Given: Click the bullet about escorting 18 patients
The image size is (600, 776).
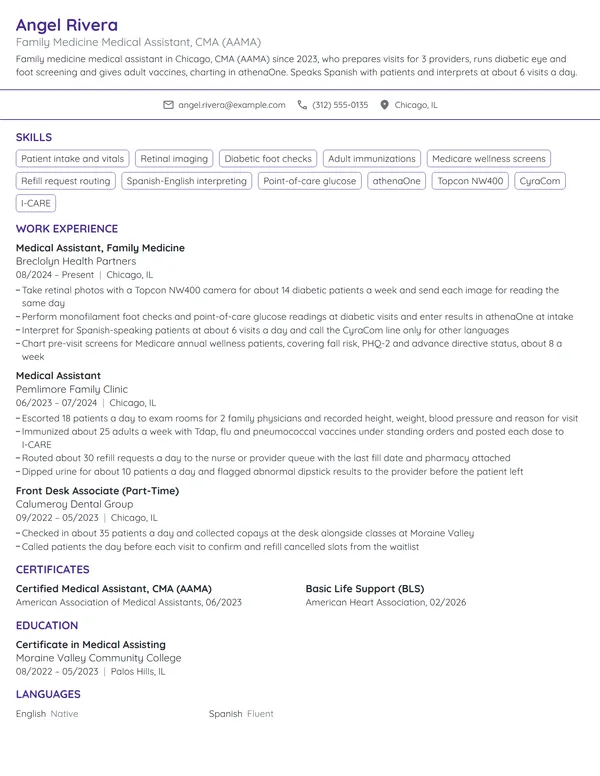Looking at the screenshot, I should [297, 418].
